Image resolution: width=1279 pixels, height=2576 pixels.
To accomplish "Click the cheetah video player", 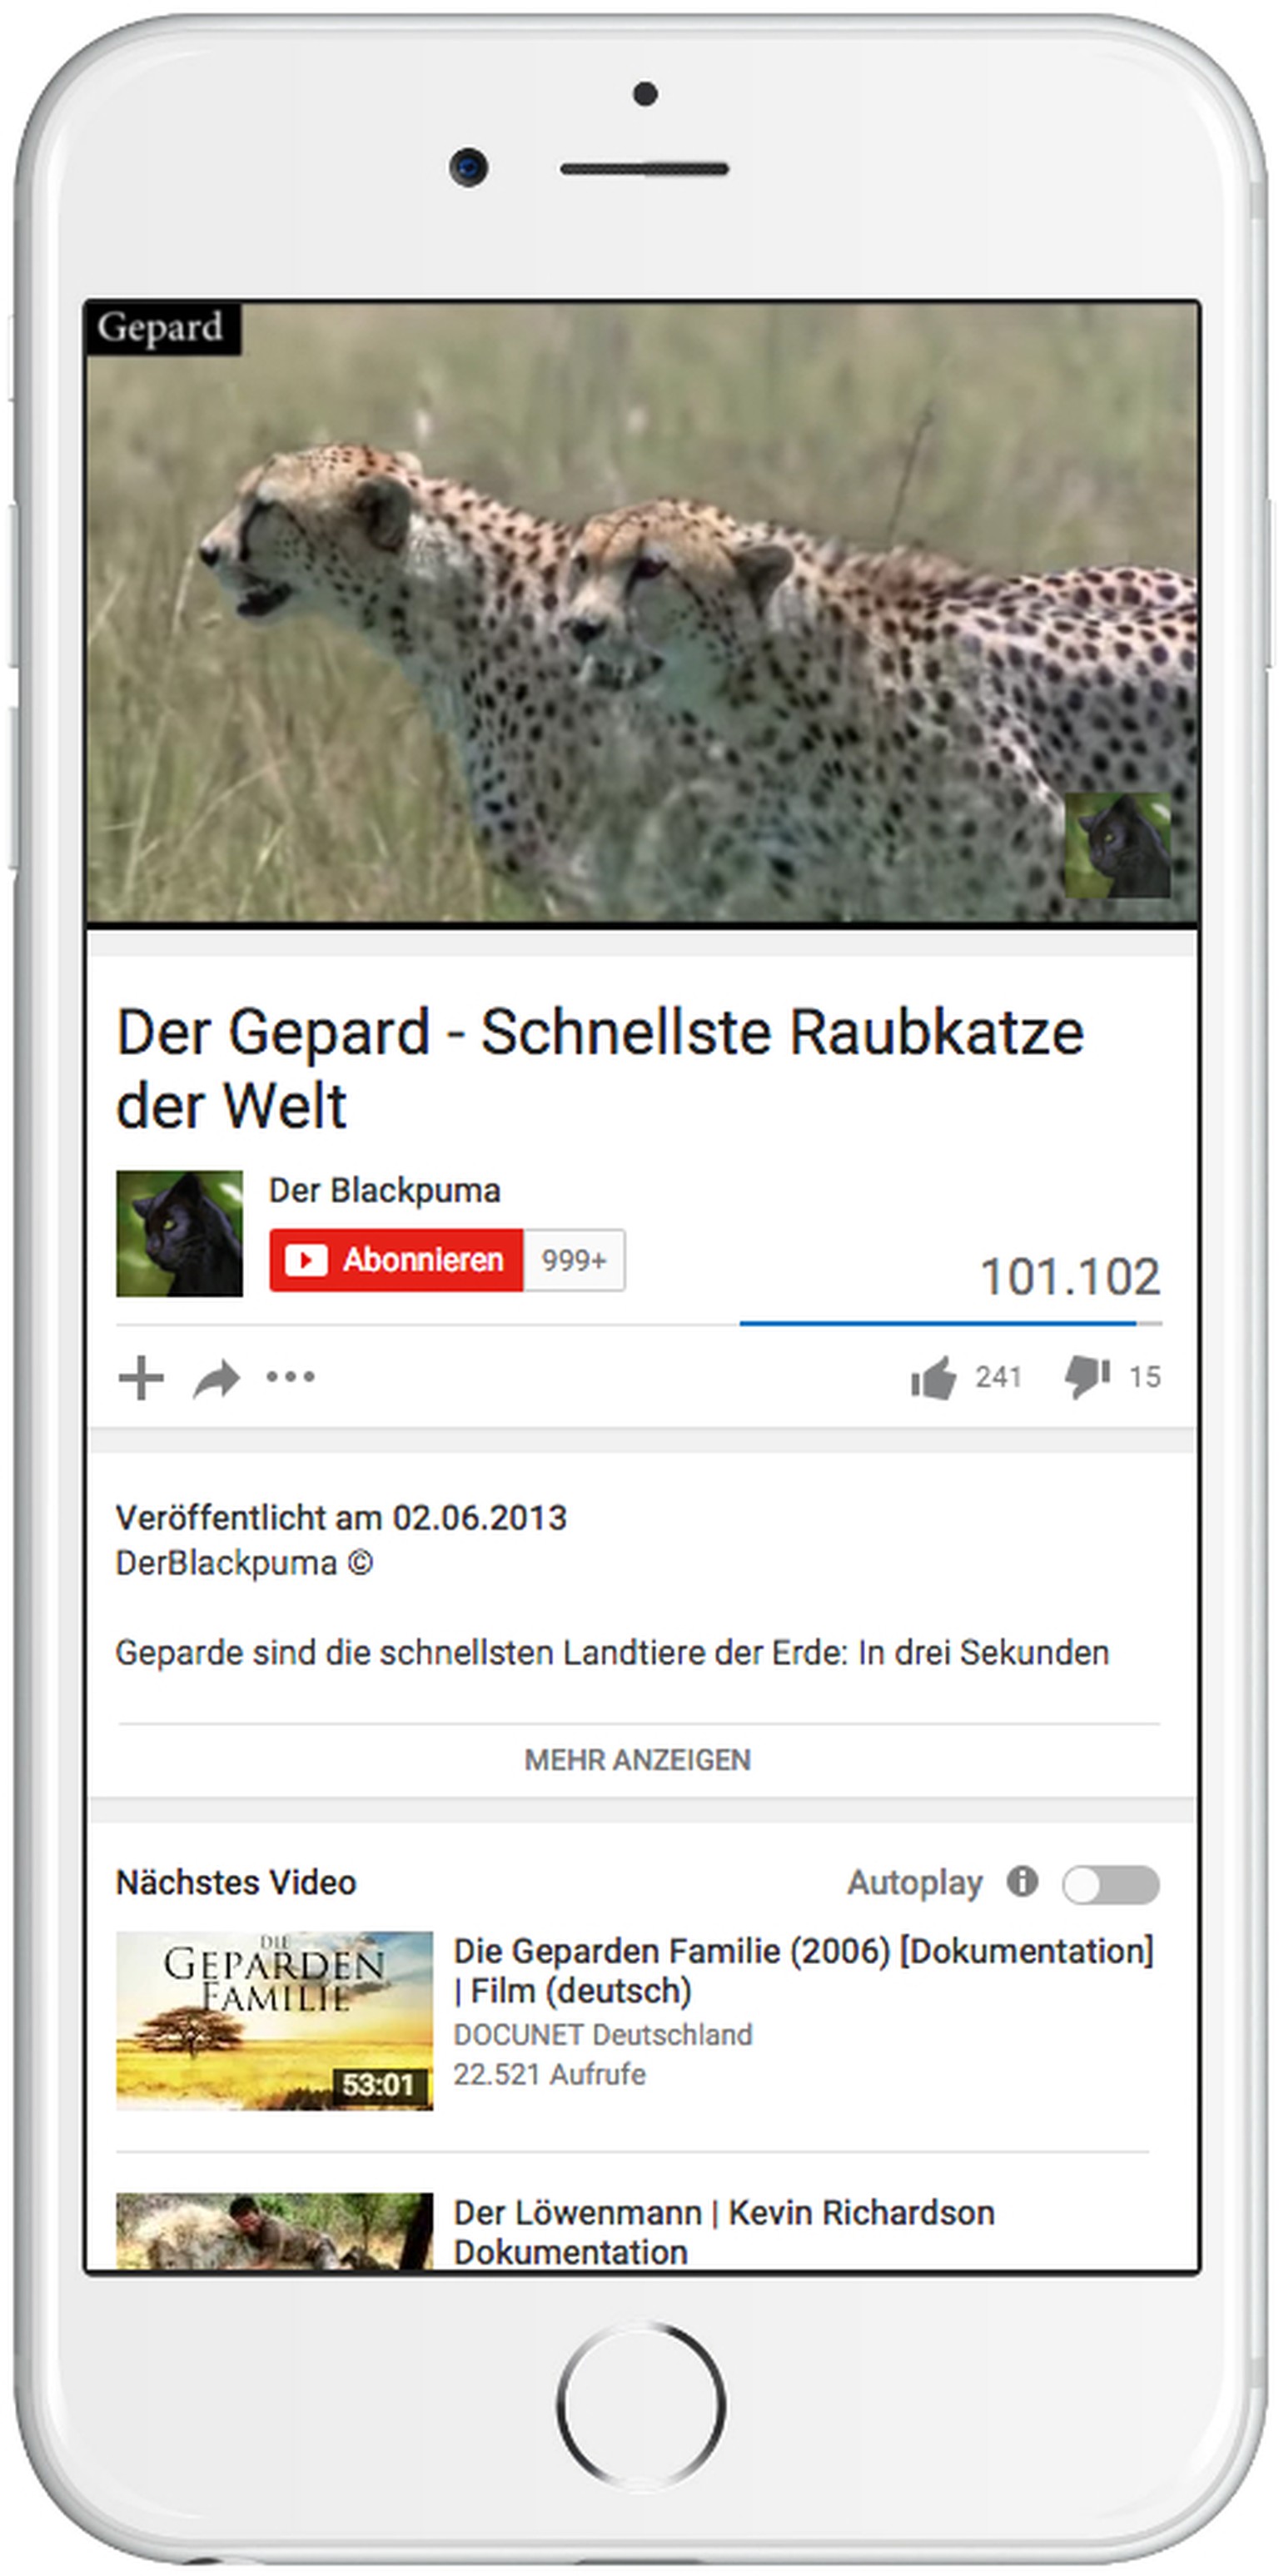I will 642,611.
